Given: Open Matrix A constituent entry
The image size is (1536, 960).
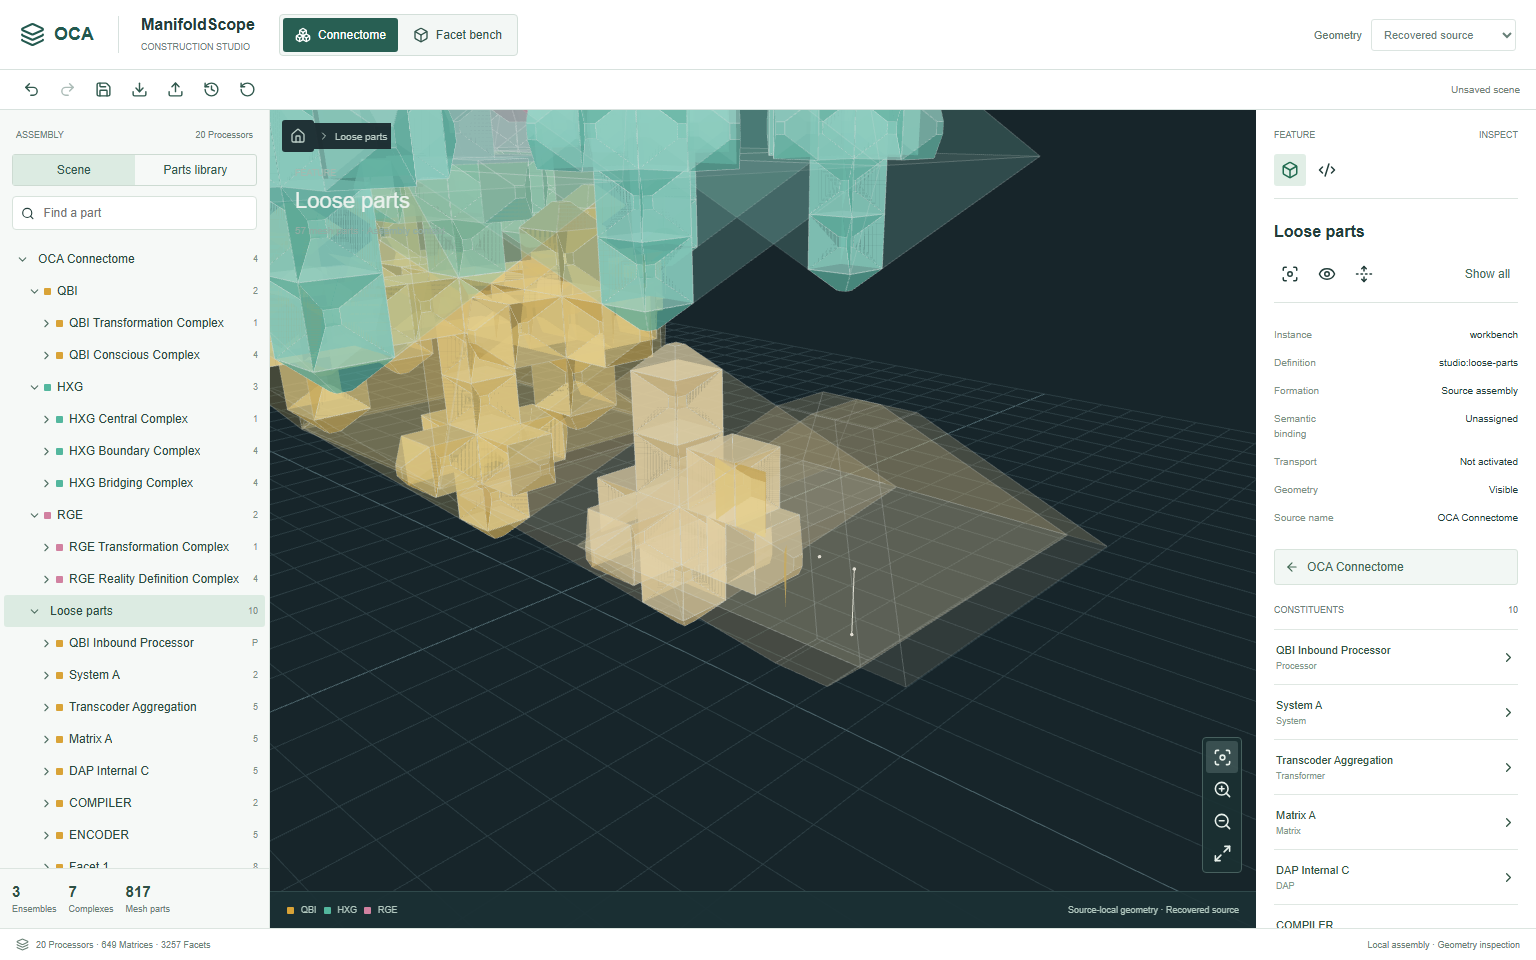Looking at the screenshot, I should (x=1396, y=822).
